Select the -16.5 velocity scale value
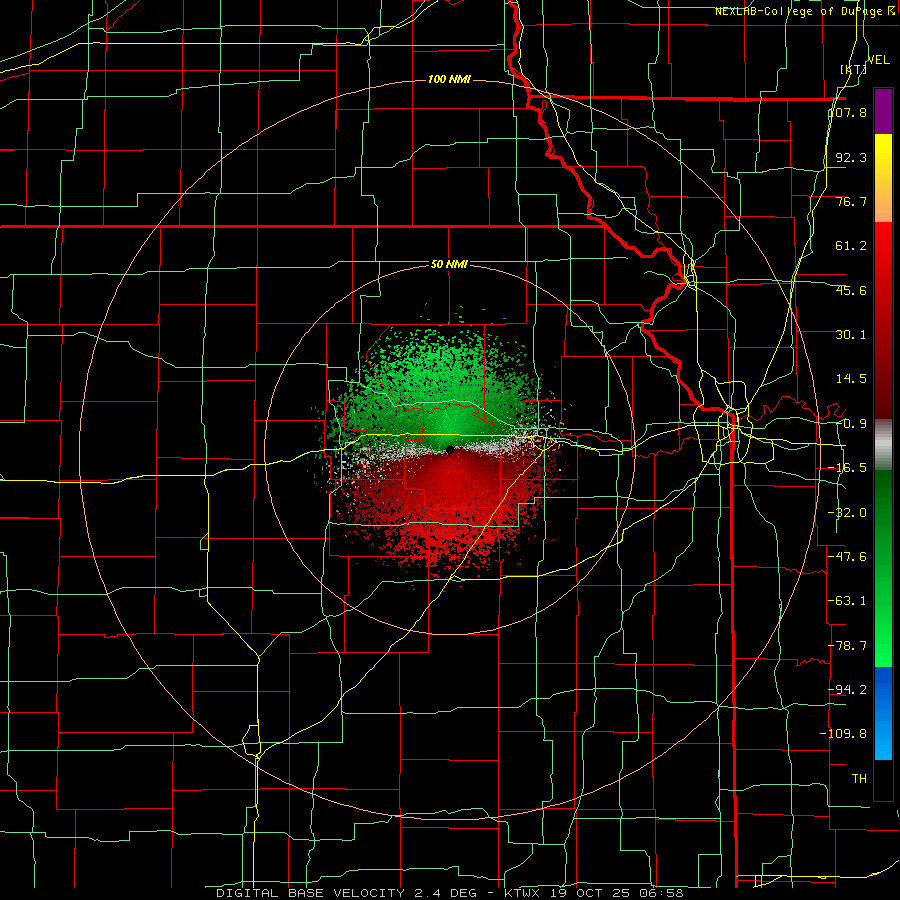Screen dimensions: 900x900 coord(848,468)
